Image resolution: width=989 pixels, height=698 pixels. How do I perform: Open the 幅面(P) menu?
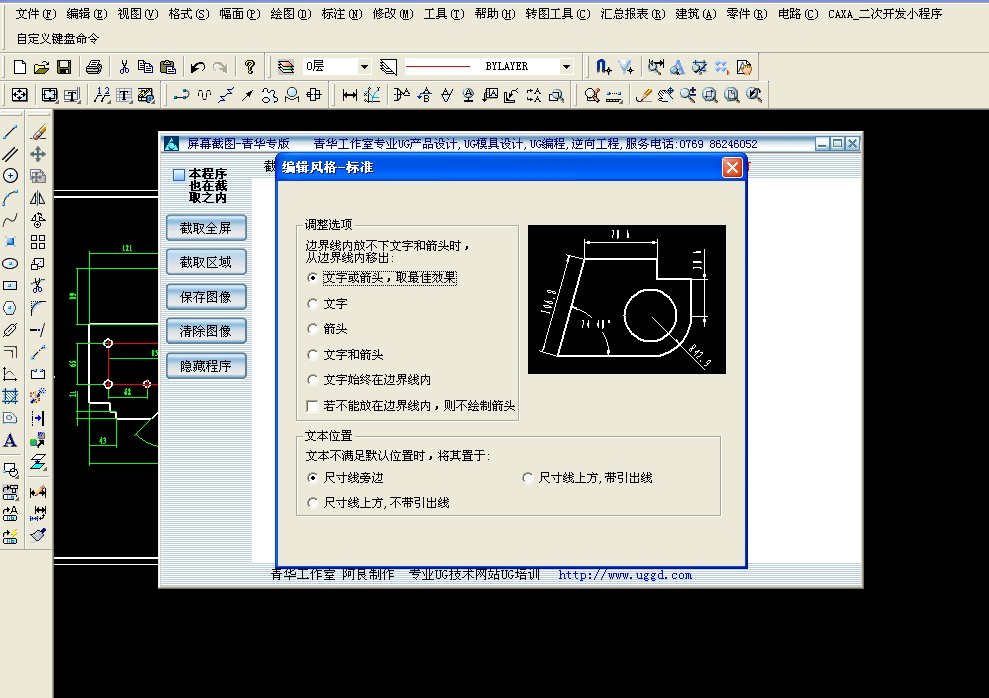[x=240, y=13]
